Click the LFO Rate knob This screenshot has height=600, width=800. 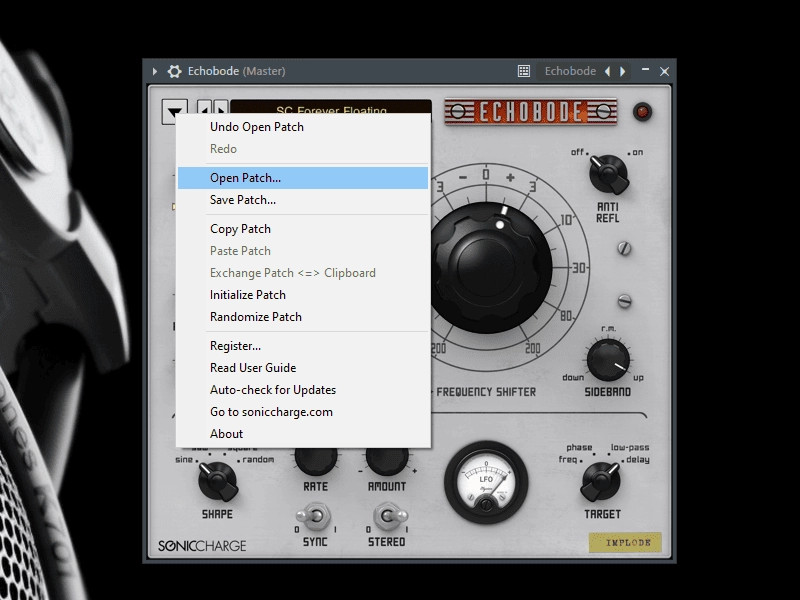coord(316,460)
